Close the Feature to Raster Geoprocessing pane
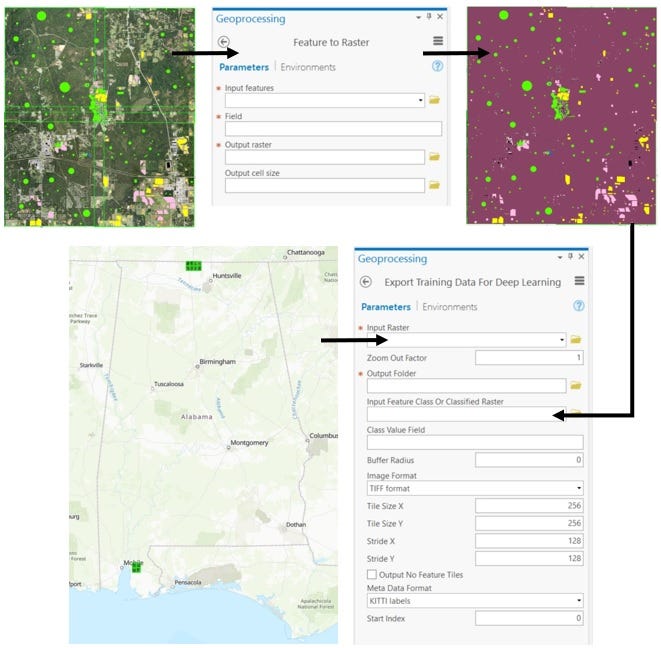 pos(440,16)
